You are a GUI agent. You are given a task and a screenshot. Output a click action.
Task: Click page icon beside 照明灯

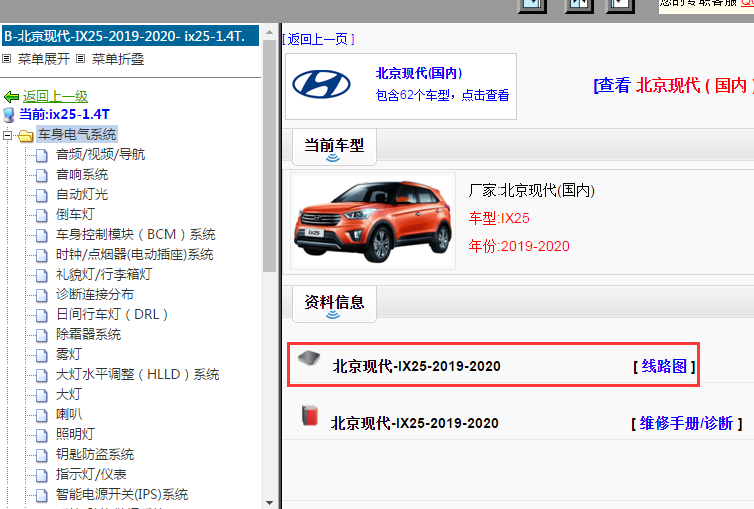[x=42, y=435]
